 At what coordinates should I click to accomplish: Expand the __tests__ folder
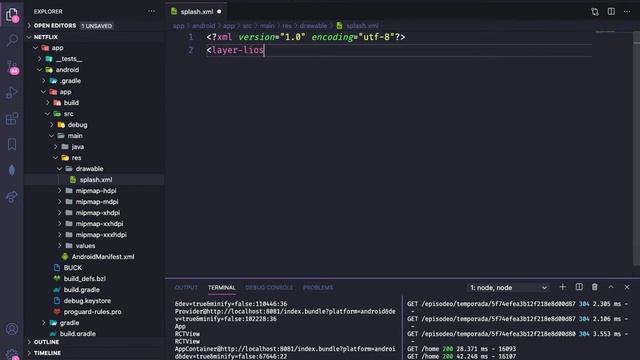tap(69, 59)
